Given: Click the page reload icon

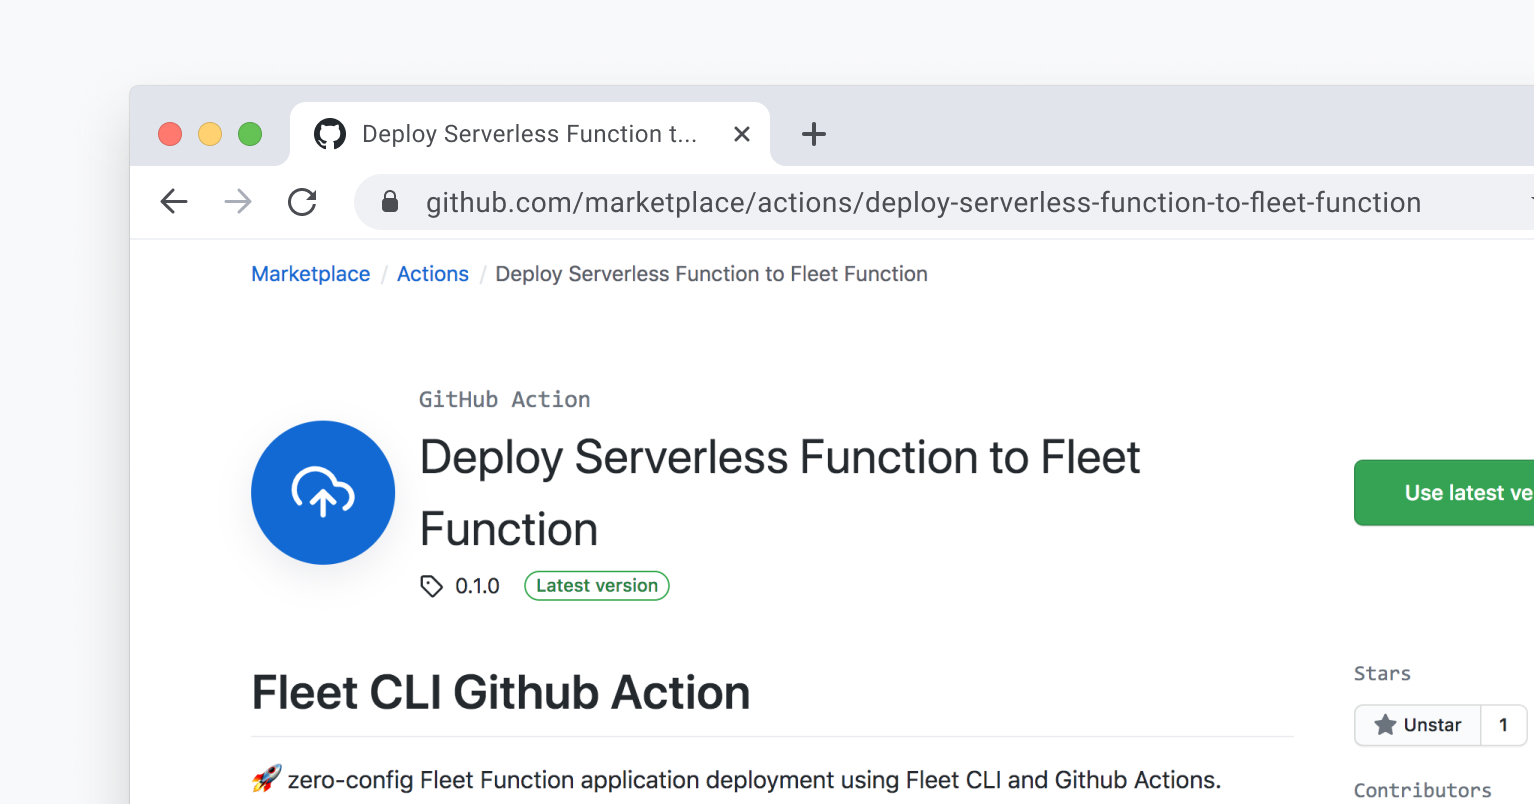Looking at the screenshot, I should [x=302, y=201].
